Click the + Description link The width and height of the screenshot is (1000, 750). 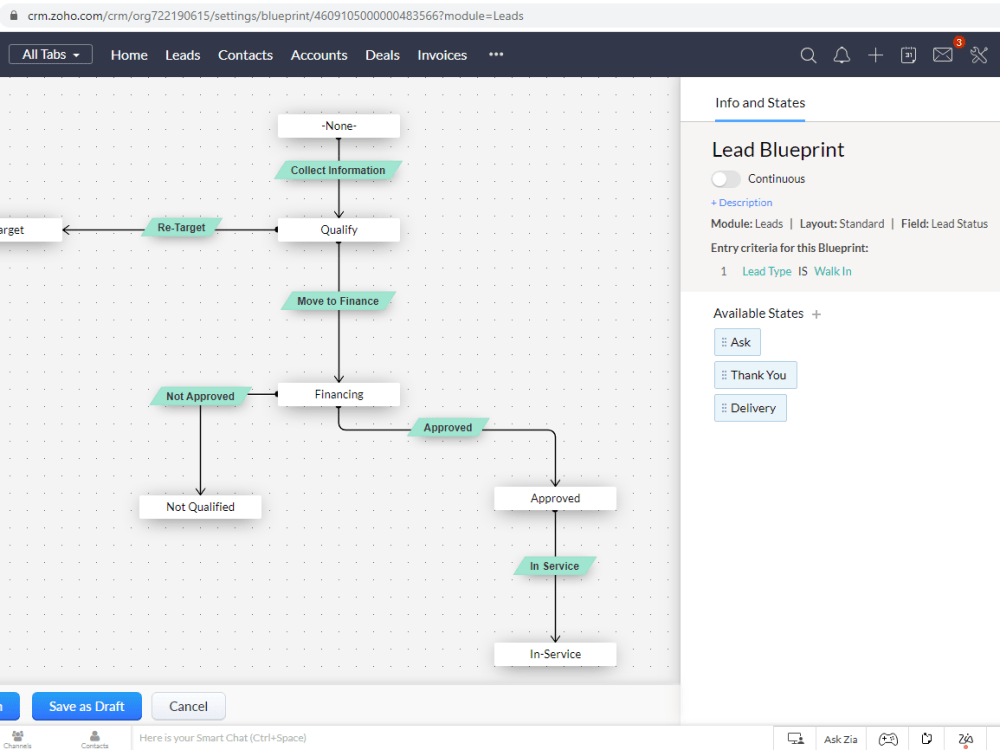tap(742, 203)
